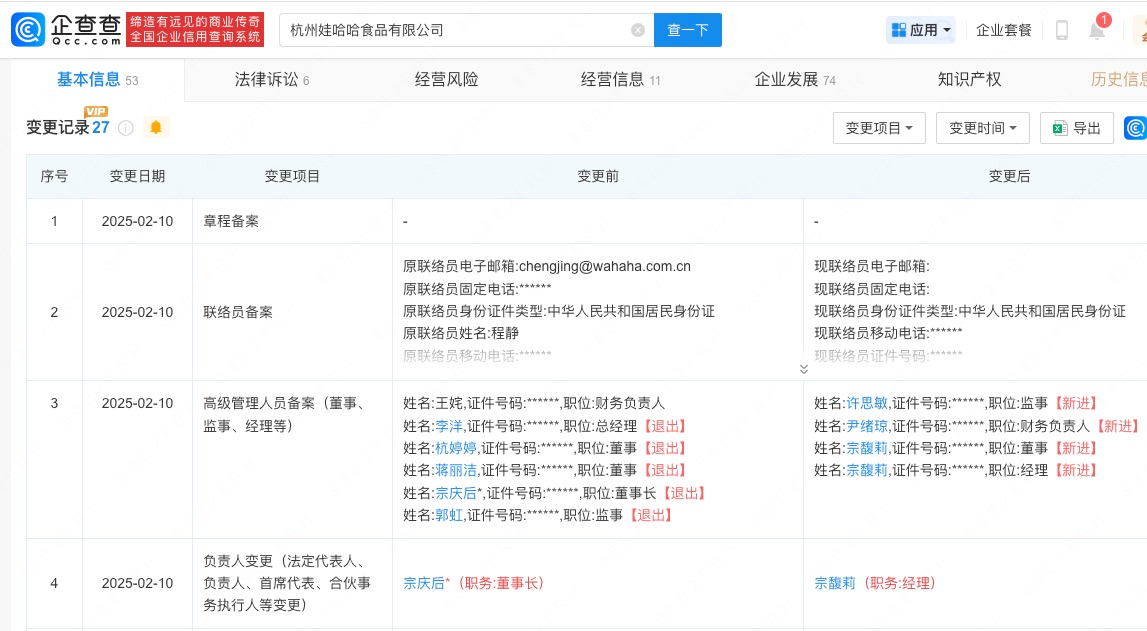Open 李洋 profile link in row 3
Image resolution: width=1147 pixels, height=631 pixels.
pos(449,426)
